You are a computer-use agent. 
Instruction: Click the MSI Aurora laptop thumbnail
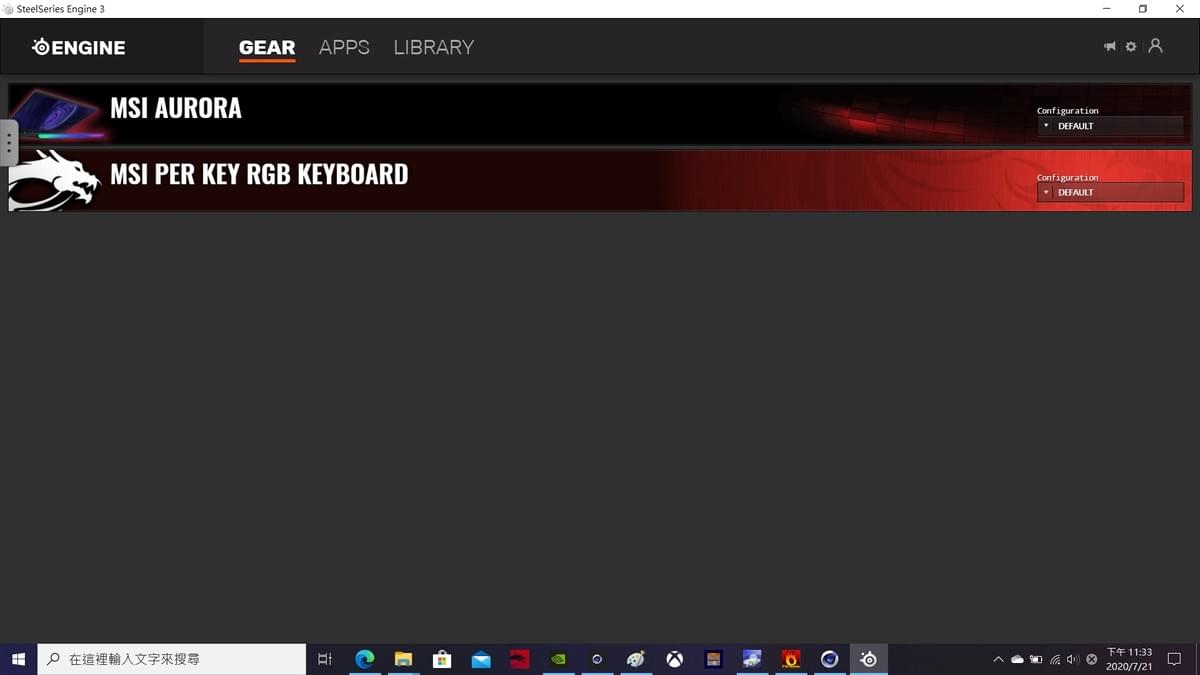tap(57, 113)
